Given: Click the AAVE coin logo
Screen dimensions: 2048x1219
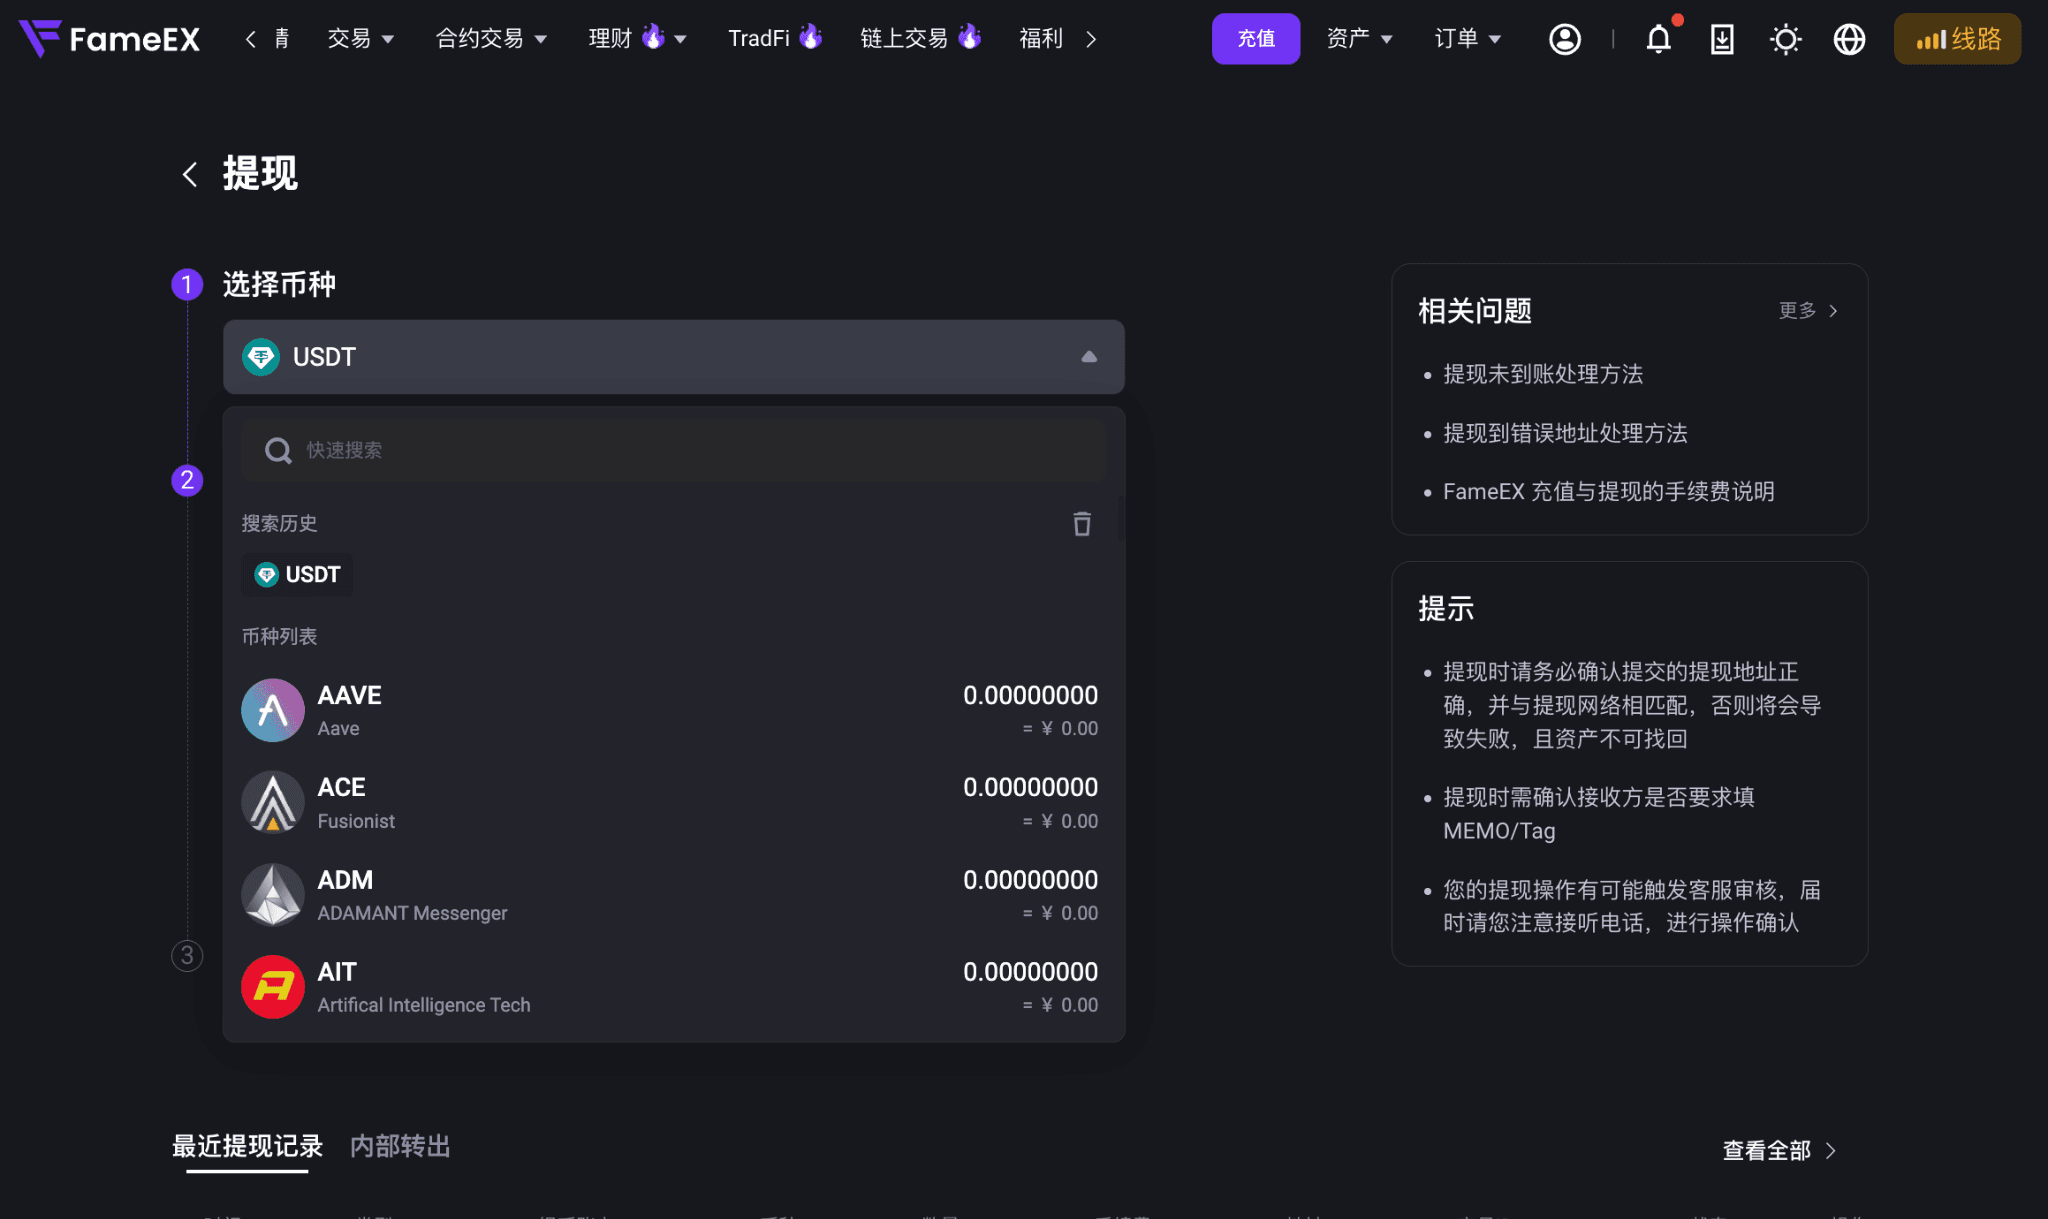Looking at the screenshot, I should point(273,710).
